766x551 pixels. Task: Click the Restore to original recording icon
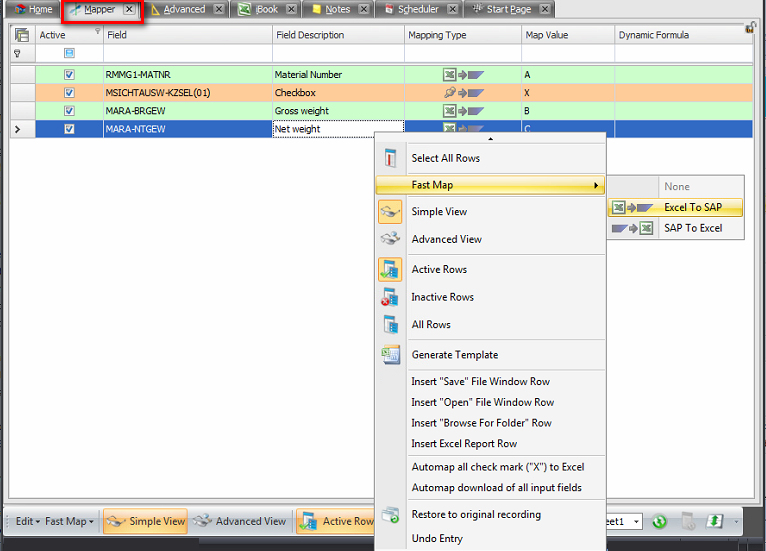point(390,515)
